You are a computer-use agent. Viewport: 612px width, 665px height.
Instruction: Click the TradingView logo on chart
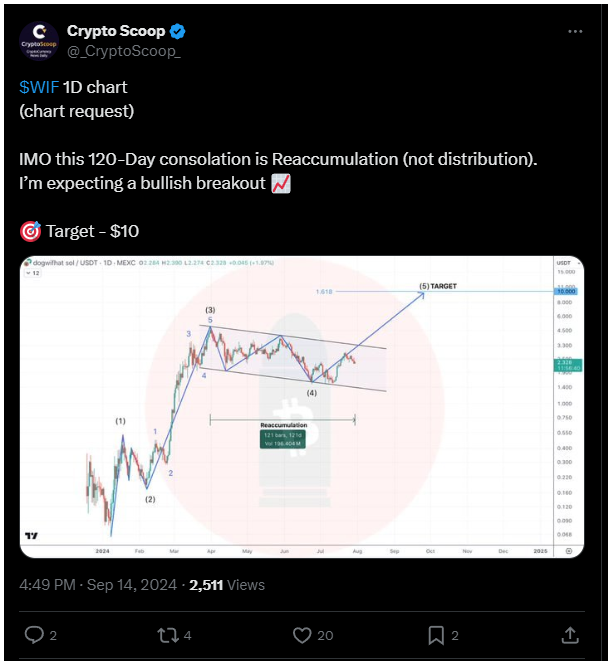(31, 536)
